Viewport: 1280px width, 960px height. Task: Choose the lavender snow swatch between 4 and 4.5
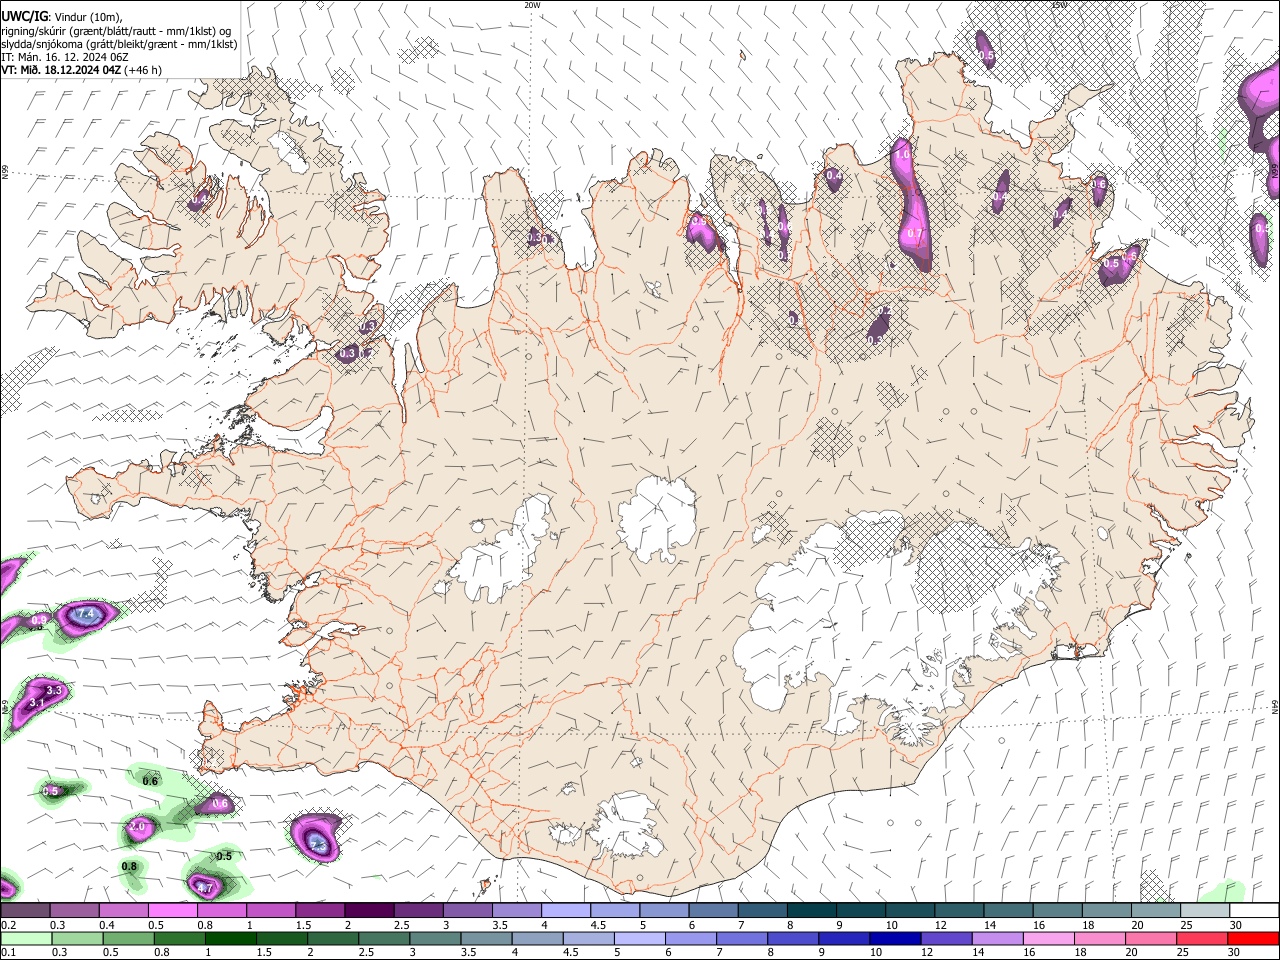566,910
